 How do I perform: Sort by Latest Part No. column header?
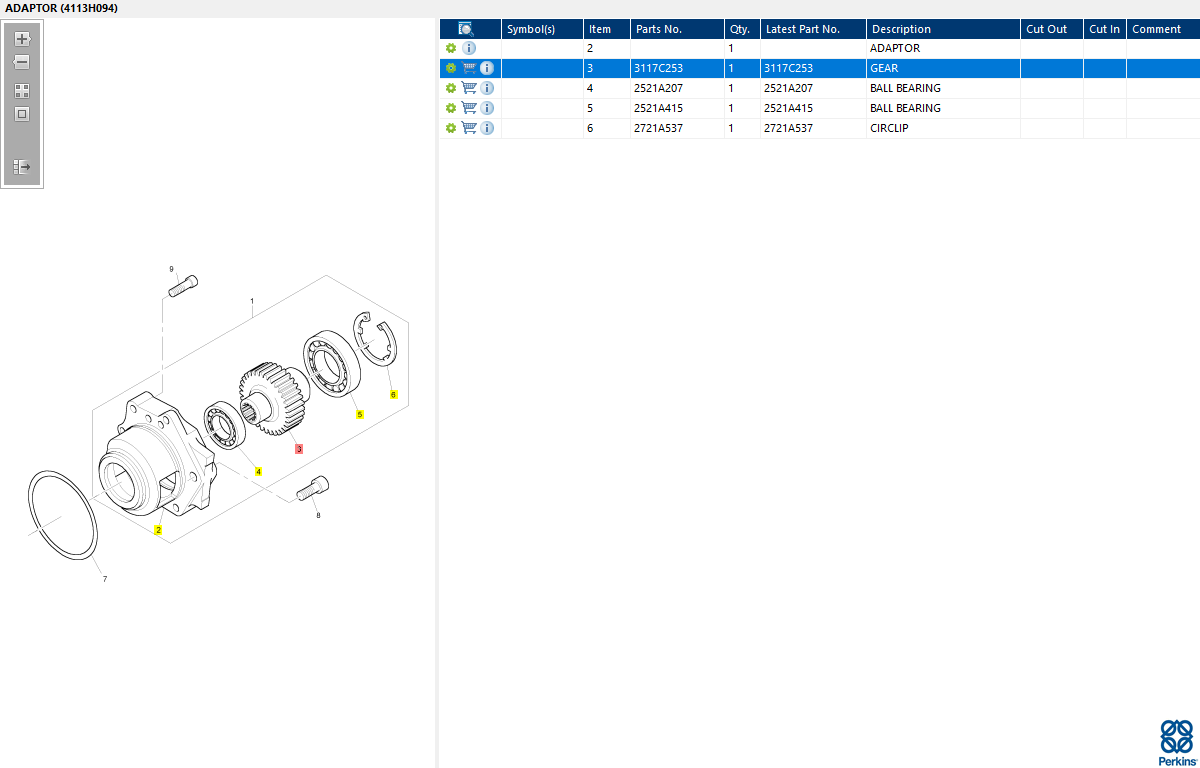tap(813, 29)
